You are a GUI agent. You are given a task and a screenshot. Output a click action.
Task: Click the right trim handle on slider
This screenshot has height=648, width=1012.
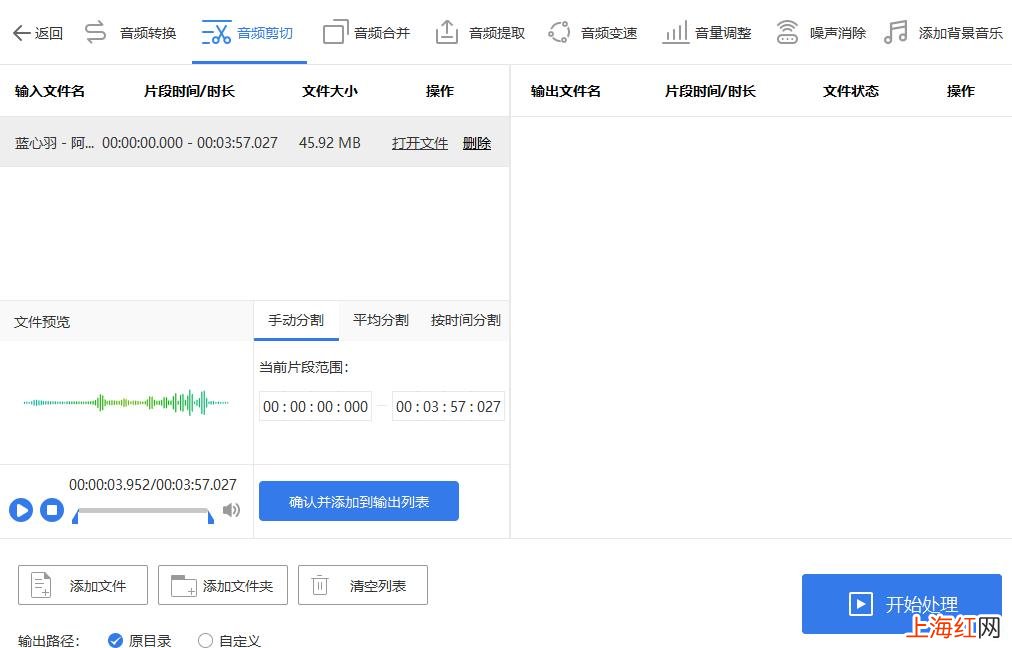click(x=210, y=516)
